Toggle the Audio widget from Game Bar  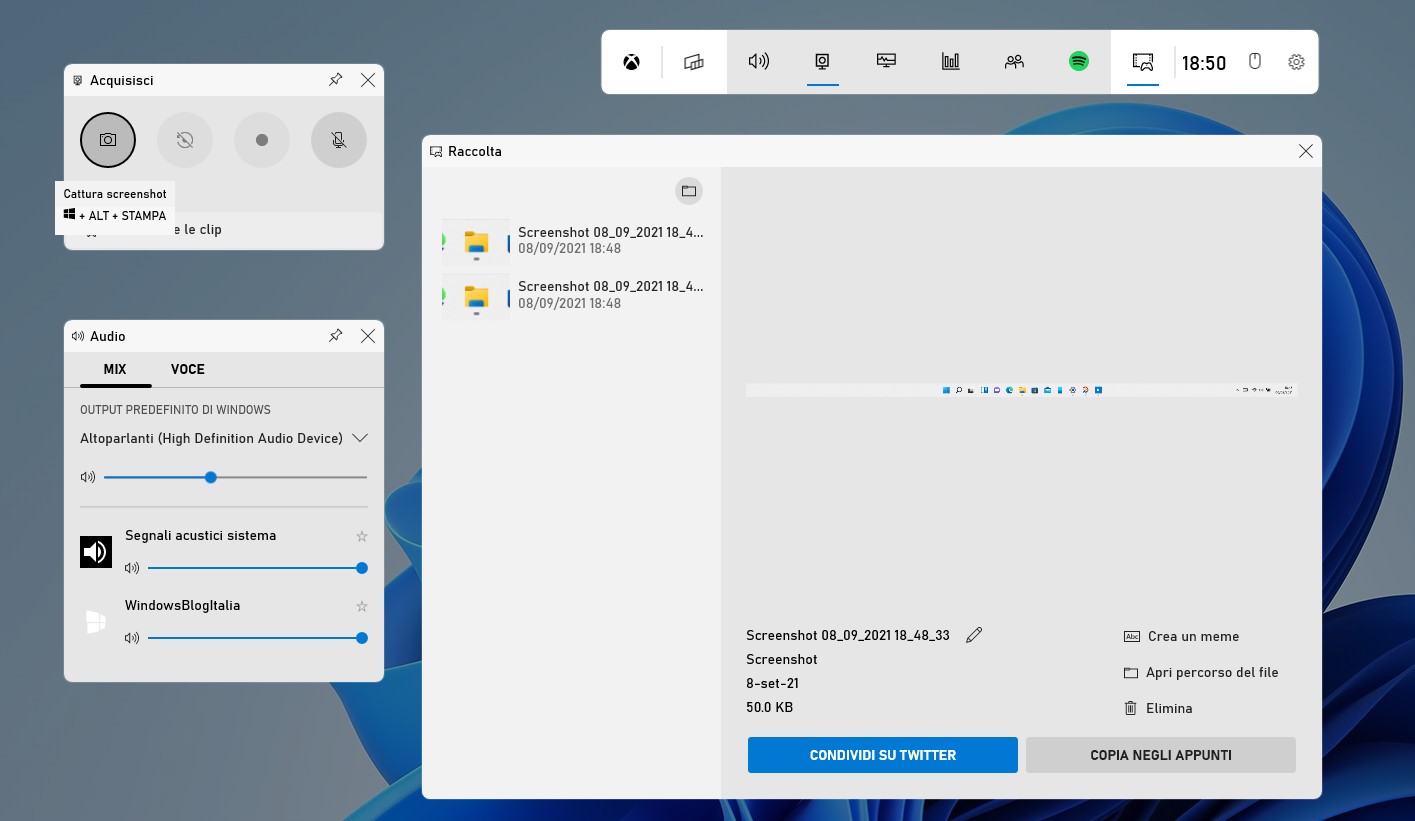point(759,61)
